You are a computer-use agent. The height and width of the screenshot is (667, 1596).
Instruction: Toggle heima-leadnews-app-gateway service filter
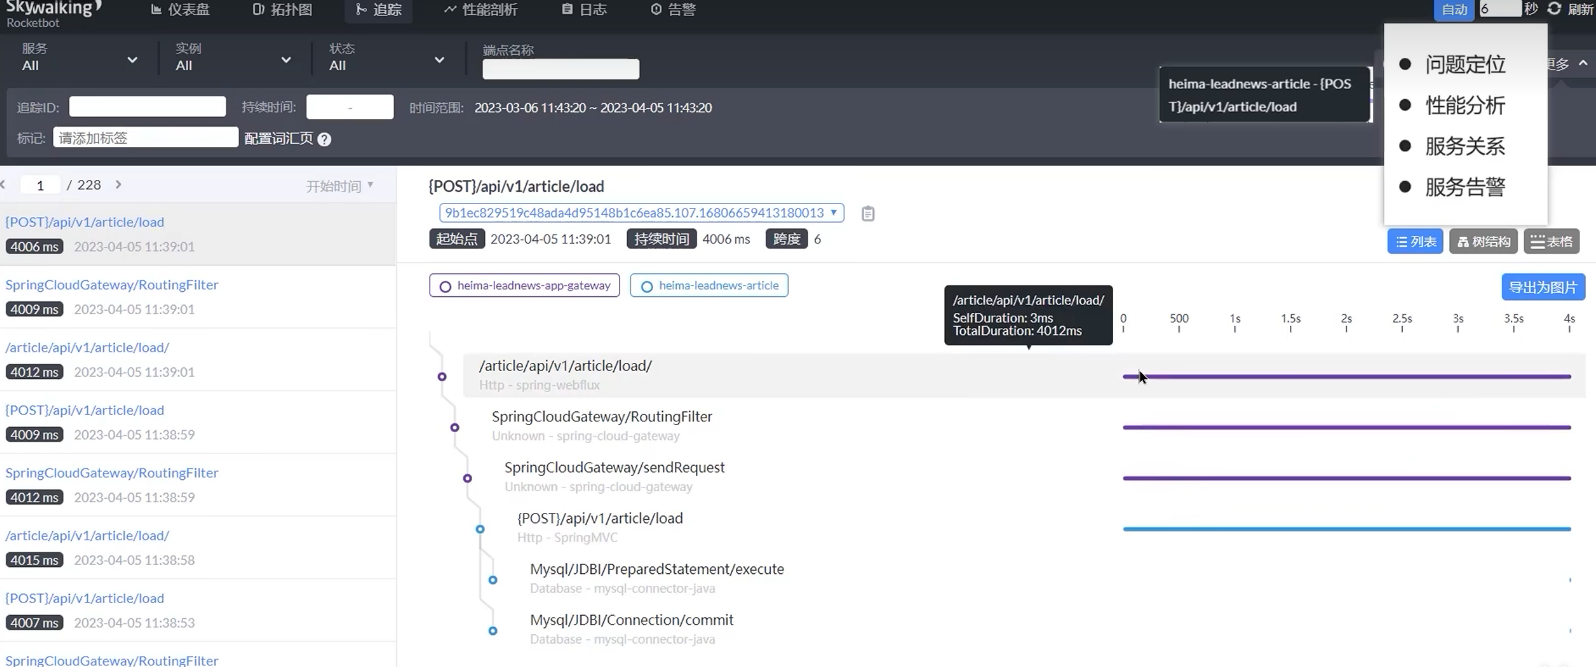524,285
